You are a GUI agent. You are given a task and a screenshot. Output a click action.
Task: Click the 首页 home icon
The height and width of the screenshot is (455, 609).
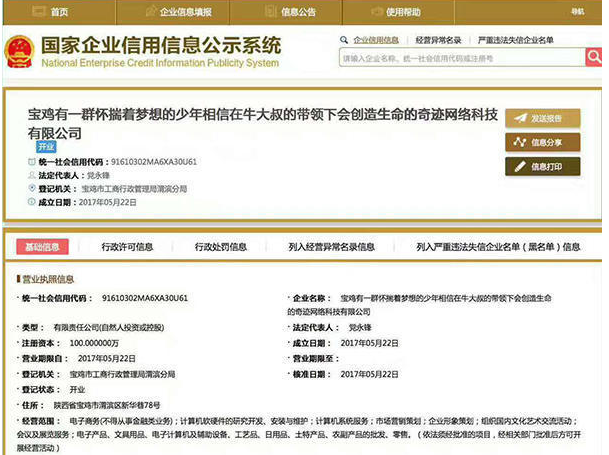tap(39, 12)
